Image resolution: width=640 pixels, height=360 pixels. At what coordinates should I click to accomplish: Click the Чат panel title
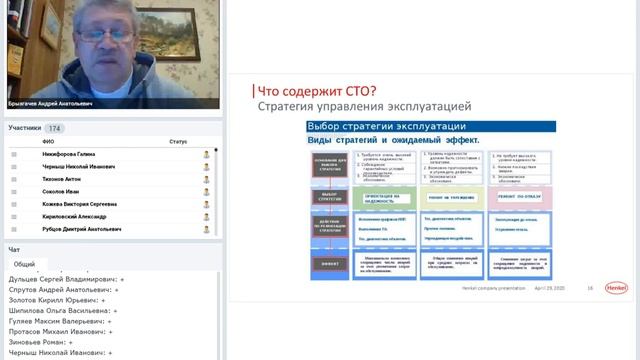pyautogui.click(x=14, y=249)
